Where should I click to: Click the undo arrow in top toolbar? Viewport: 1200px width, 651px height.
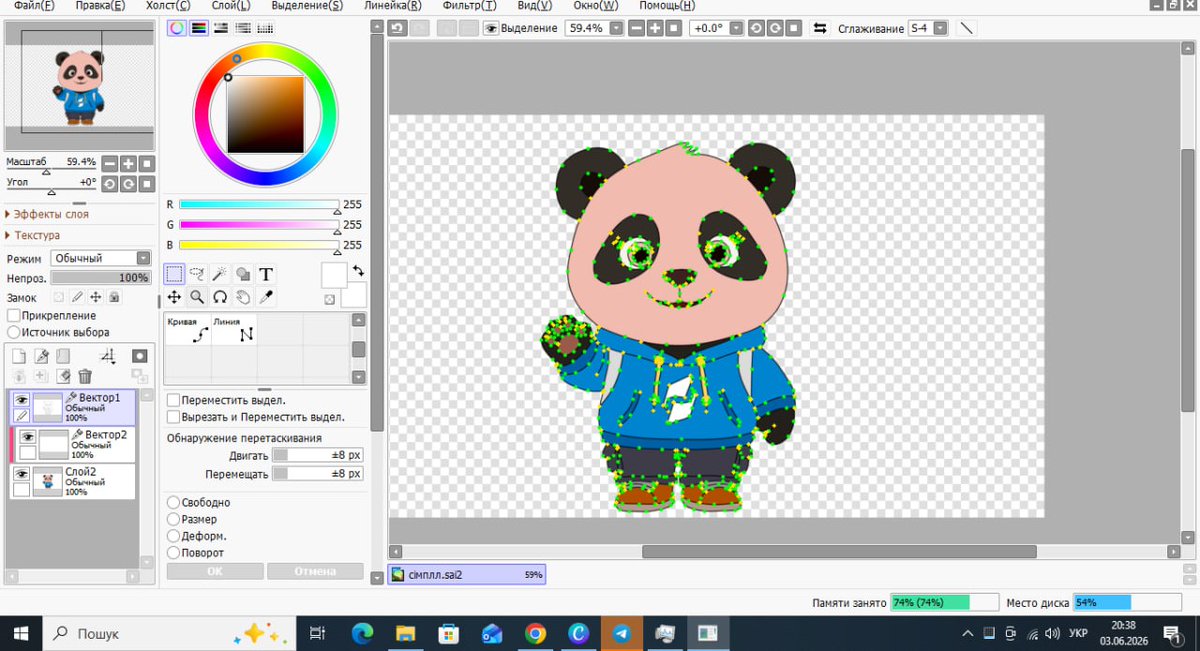397,28
